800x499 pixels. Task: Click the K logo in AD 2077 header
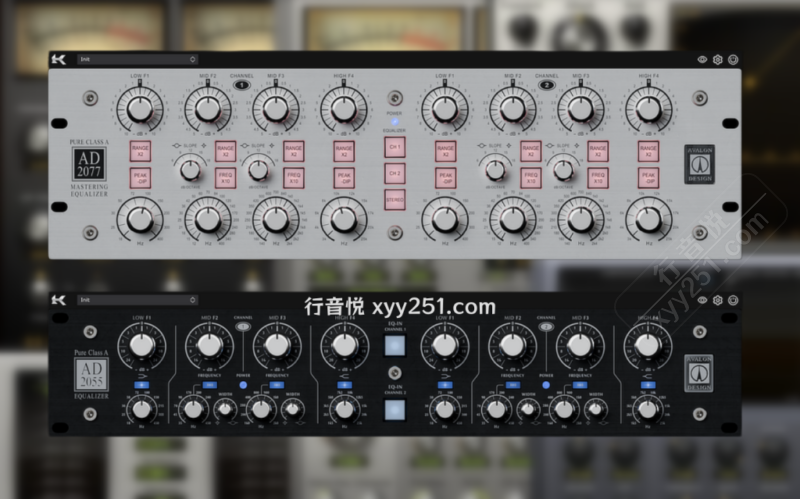click(59, 60)
